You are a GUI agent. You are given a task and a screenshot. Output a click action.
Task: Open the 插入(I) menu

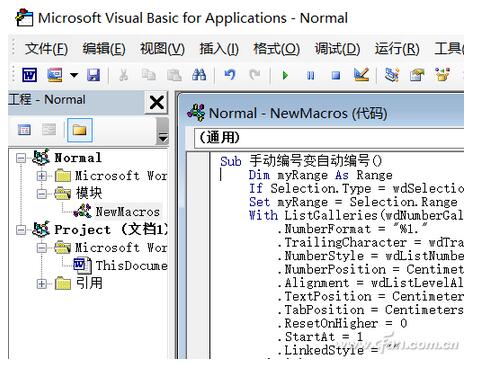click(x=219, y=49)
